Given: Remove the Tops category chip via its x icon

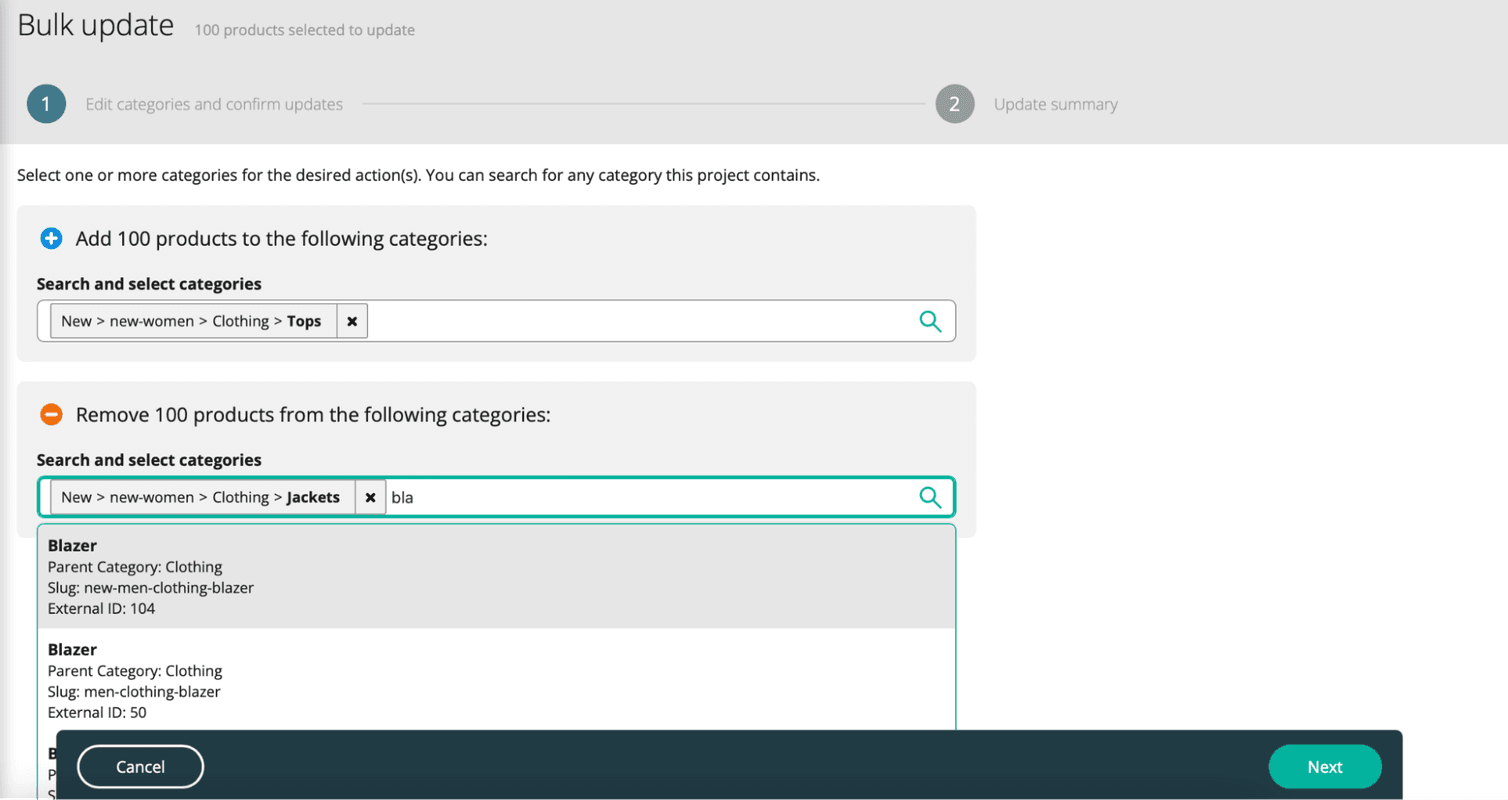Looking at the screenshot, I should click(352, 321).
